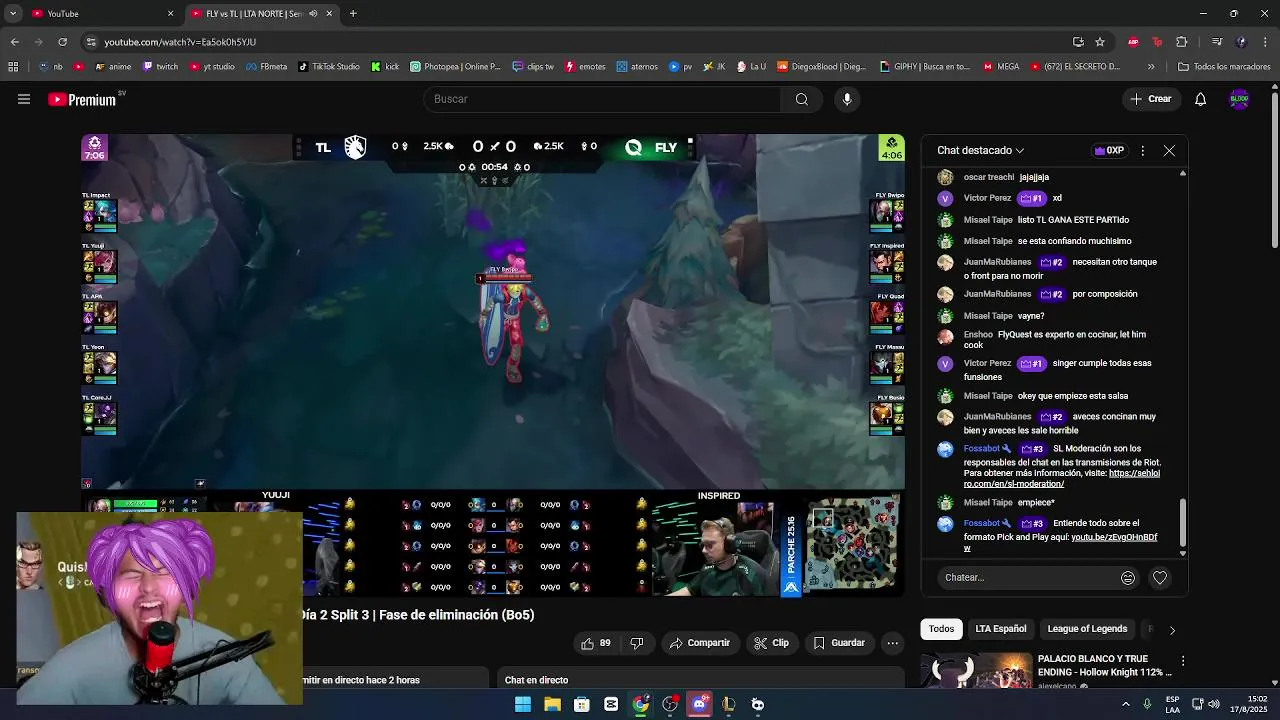Screen dimensions: 1280x720
Task: Open the MEGA bookmark
Action: [1001, 67]
